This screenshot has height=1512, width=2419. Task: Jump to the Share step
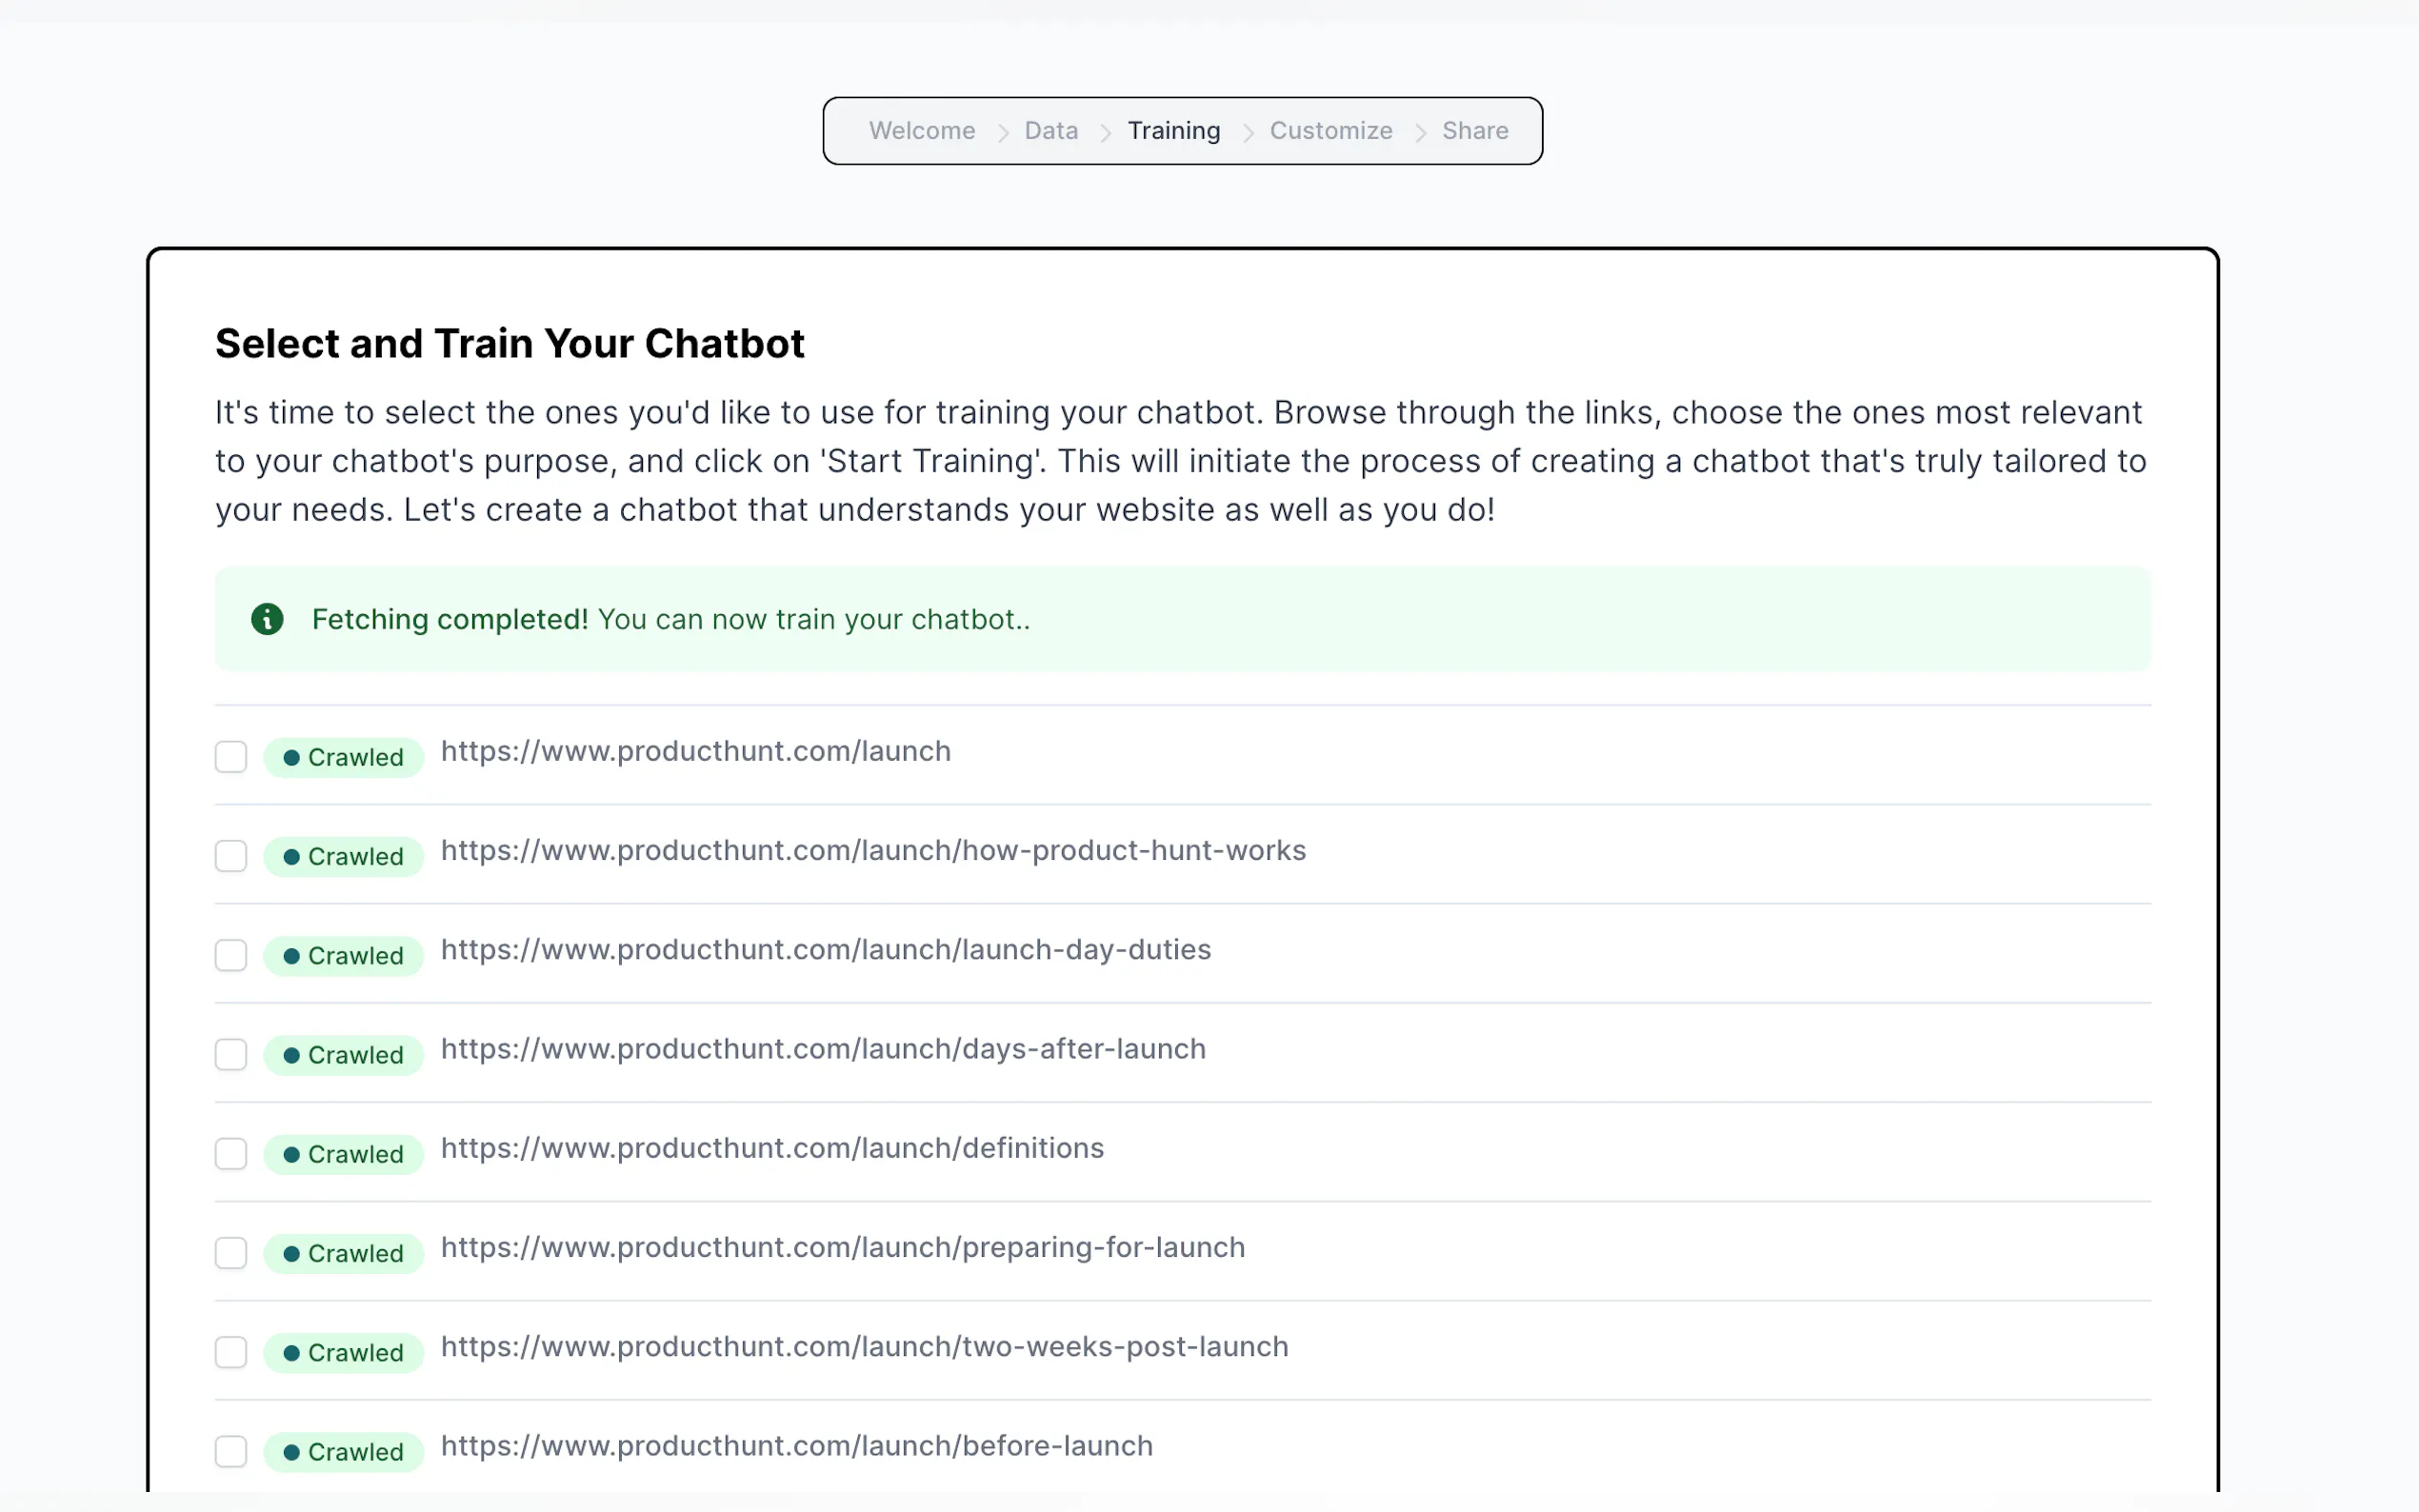pyautogui.click(x=1474, y=131)
